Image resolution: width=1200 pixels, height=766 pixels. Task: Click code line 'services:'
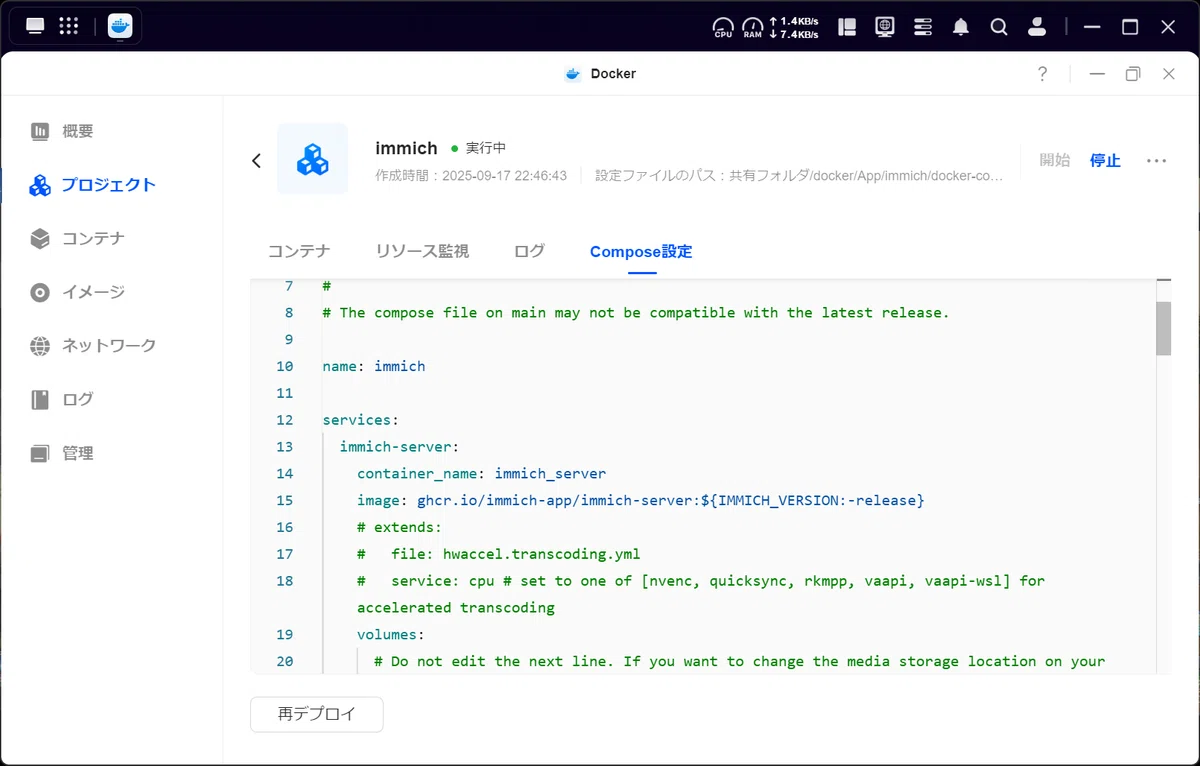click(361, 420)
